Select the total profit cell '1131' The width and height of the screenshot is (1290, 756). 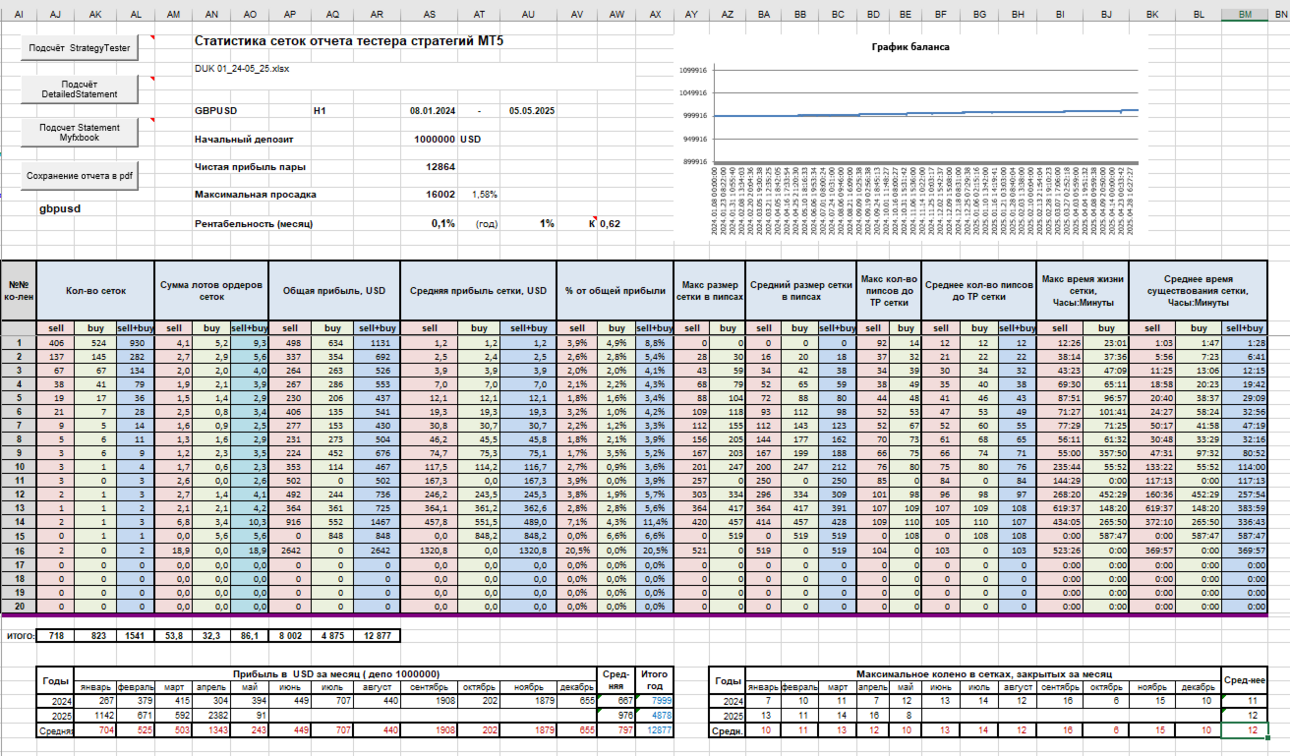pyautogui.click(x=378, y=342)
